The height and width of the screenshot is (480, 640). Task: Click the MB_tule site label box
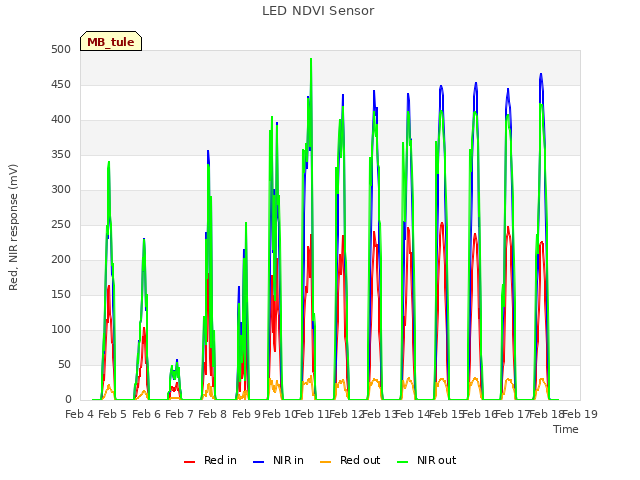click(x=111, y=41)
